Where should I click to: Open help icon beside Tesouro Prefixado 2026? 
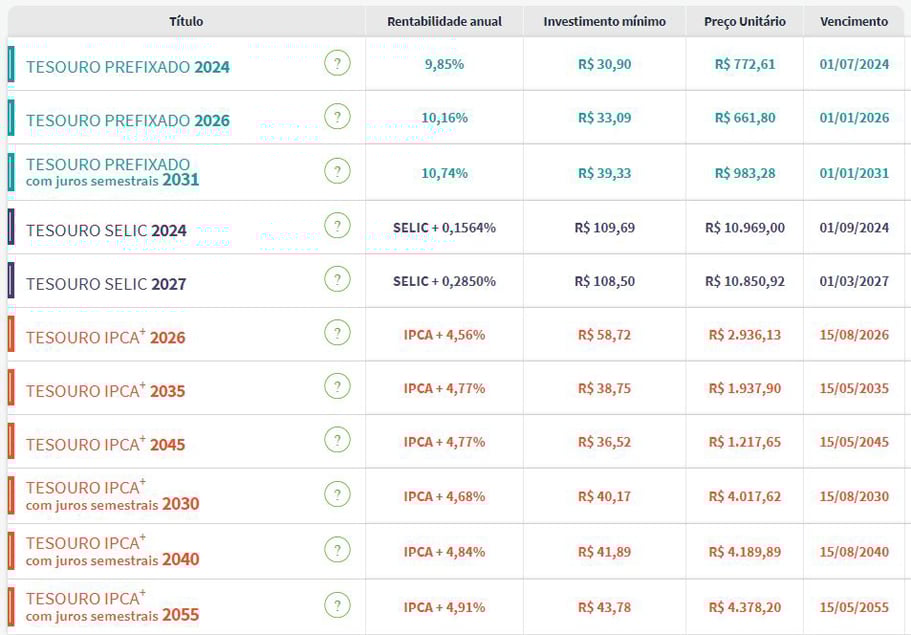click(x=337, y=117)
